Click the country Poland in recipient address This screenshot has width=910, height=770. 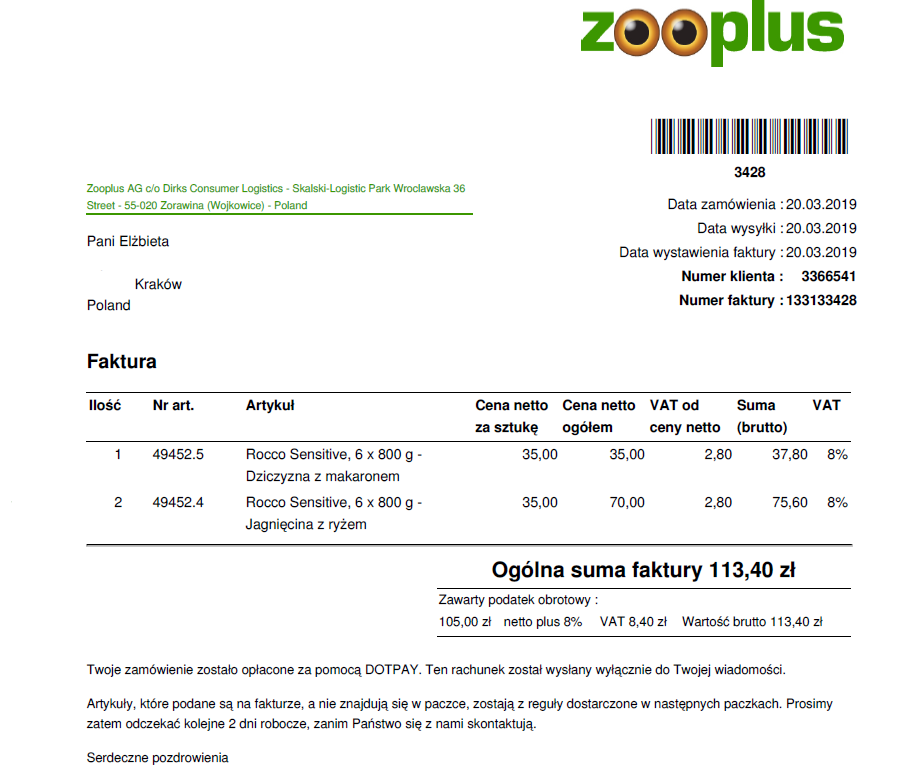109,305
